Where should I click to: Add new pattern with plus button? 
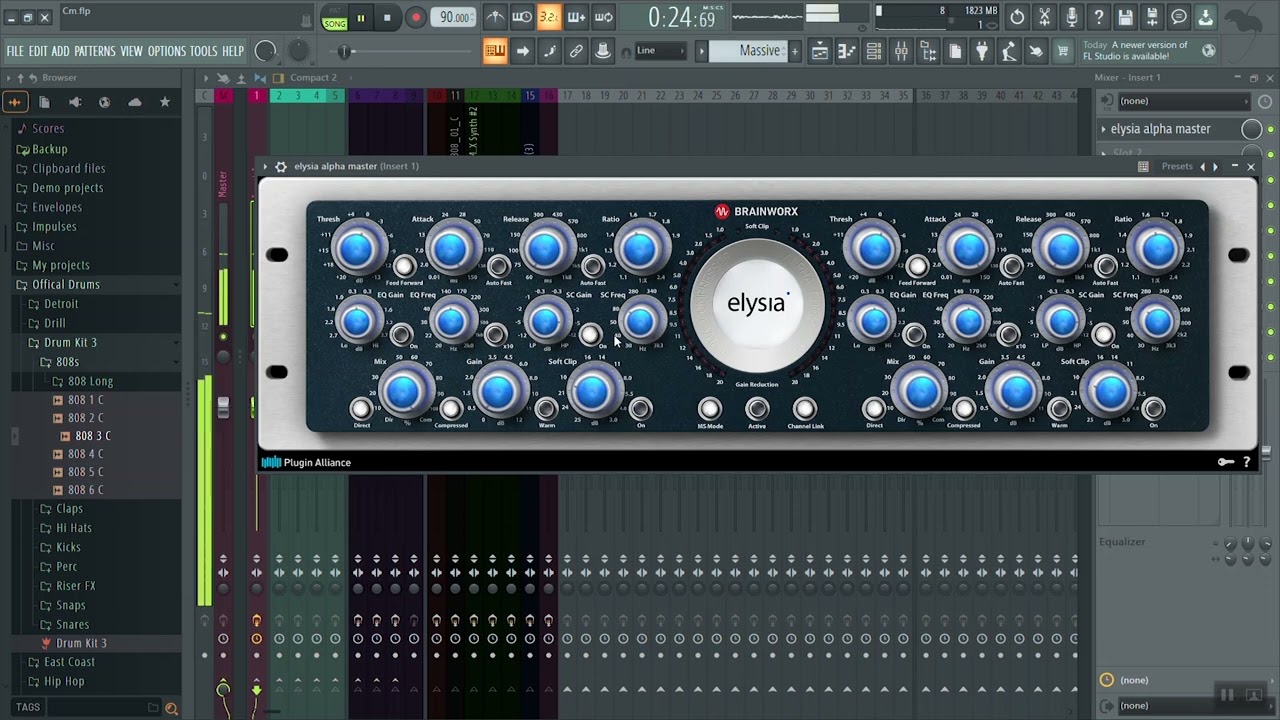coord(795,51)
